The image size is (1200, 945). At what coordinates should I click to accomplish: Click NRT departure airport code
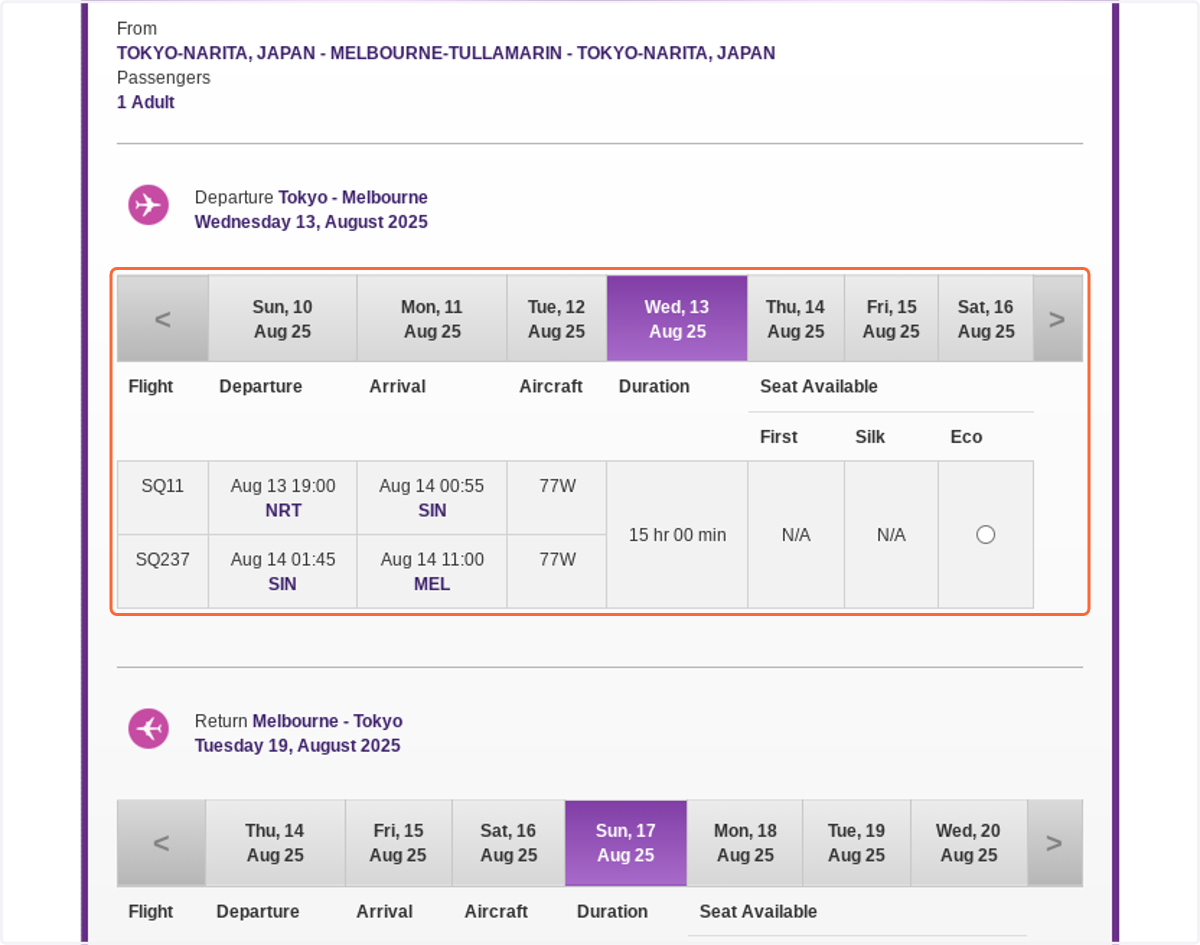tap(283, 511)
